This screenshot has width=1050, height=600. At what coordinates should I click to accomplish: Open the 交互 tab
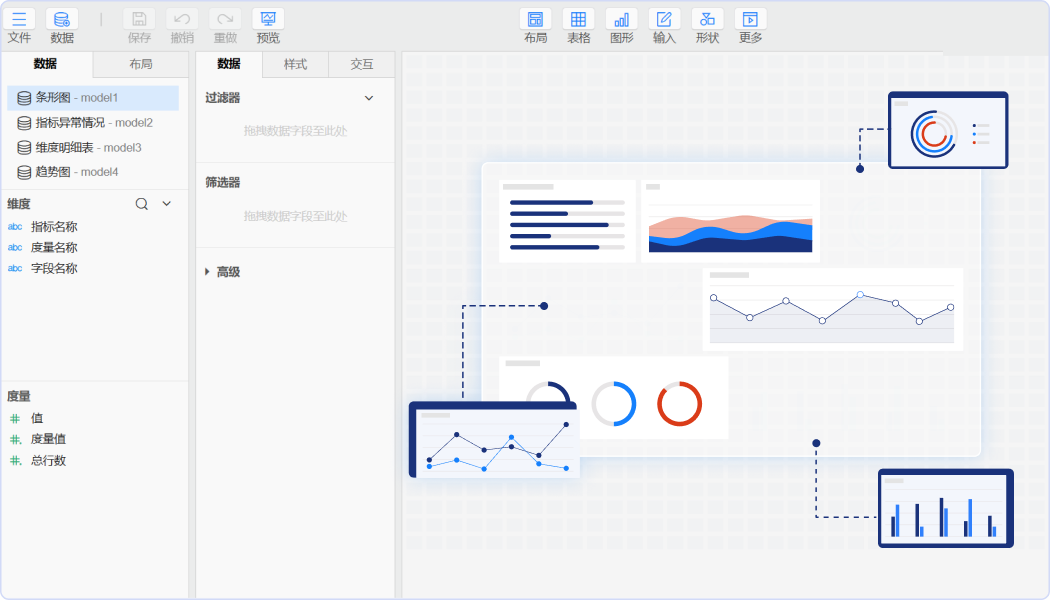pyautogui.click(x=361, y=64)
